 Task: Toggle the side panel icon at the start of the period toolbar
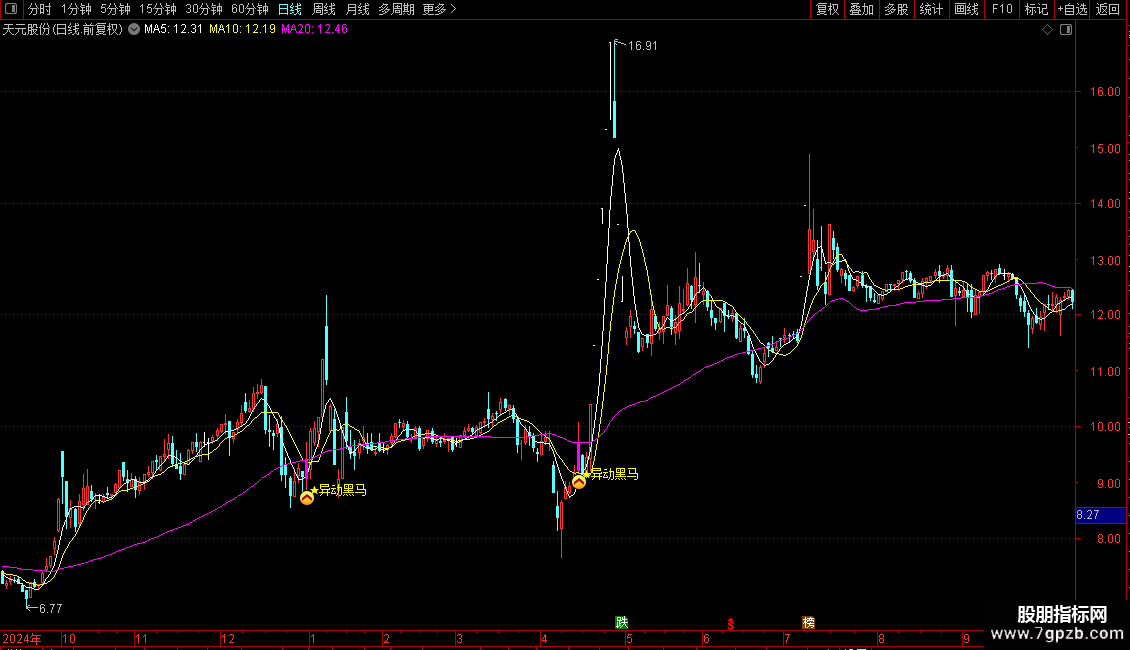coord(11,9)
